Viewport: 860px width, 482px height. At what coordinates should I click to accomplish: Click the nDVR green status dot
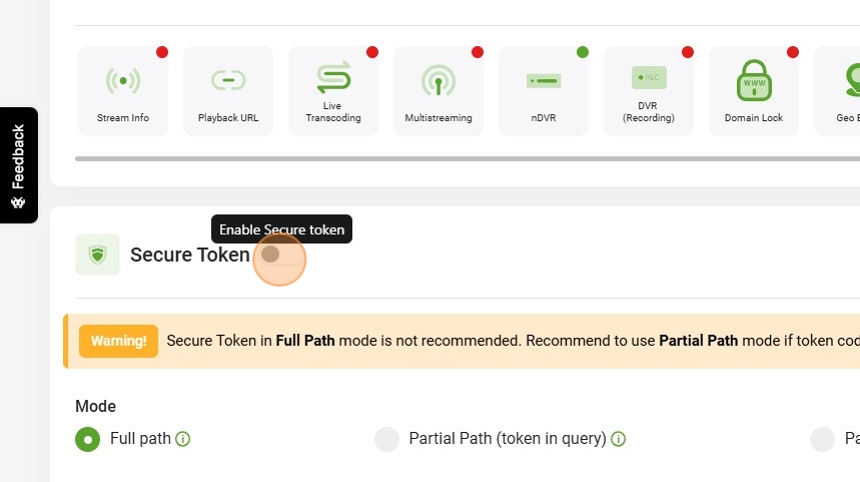(582, 52)
